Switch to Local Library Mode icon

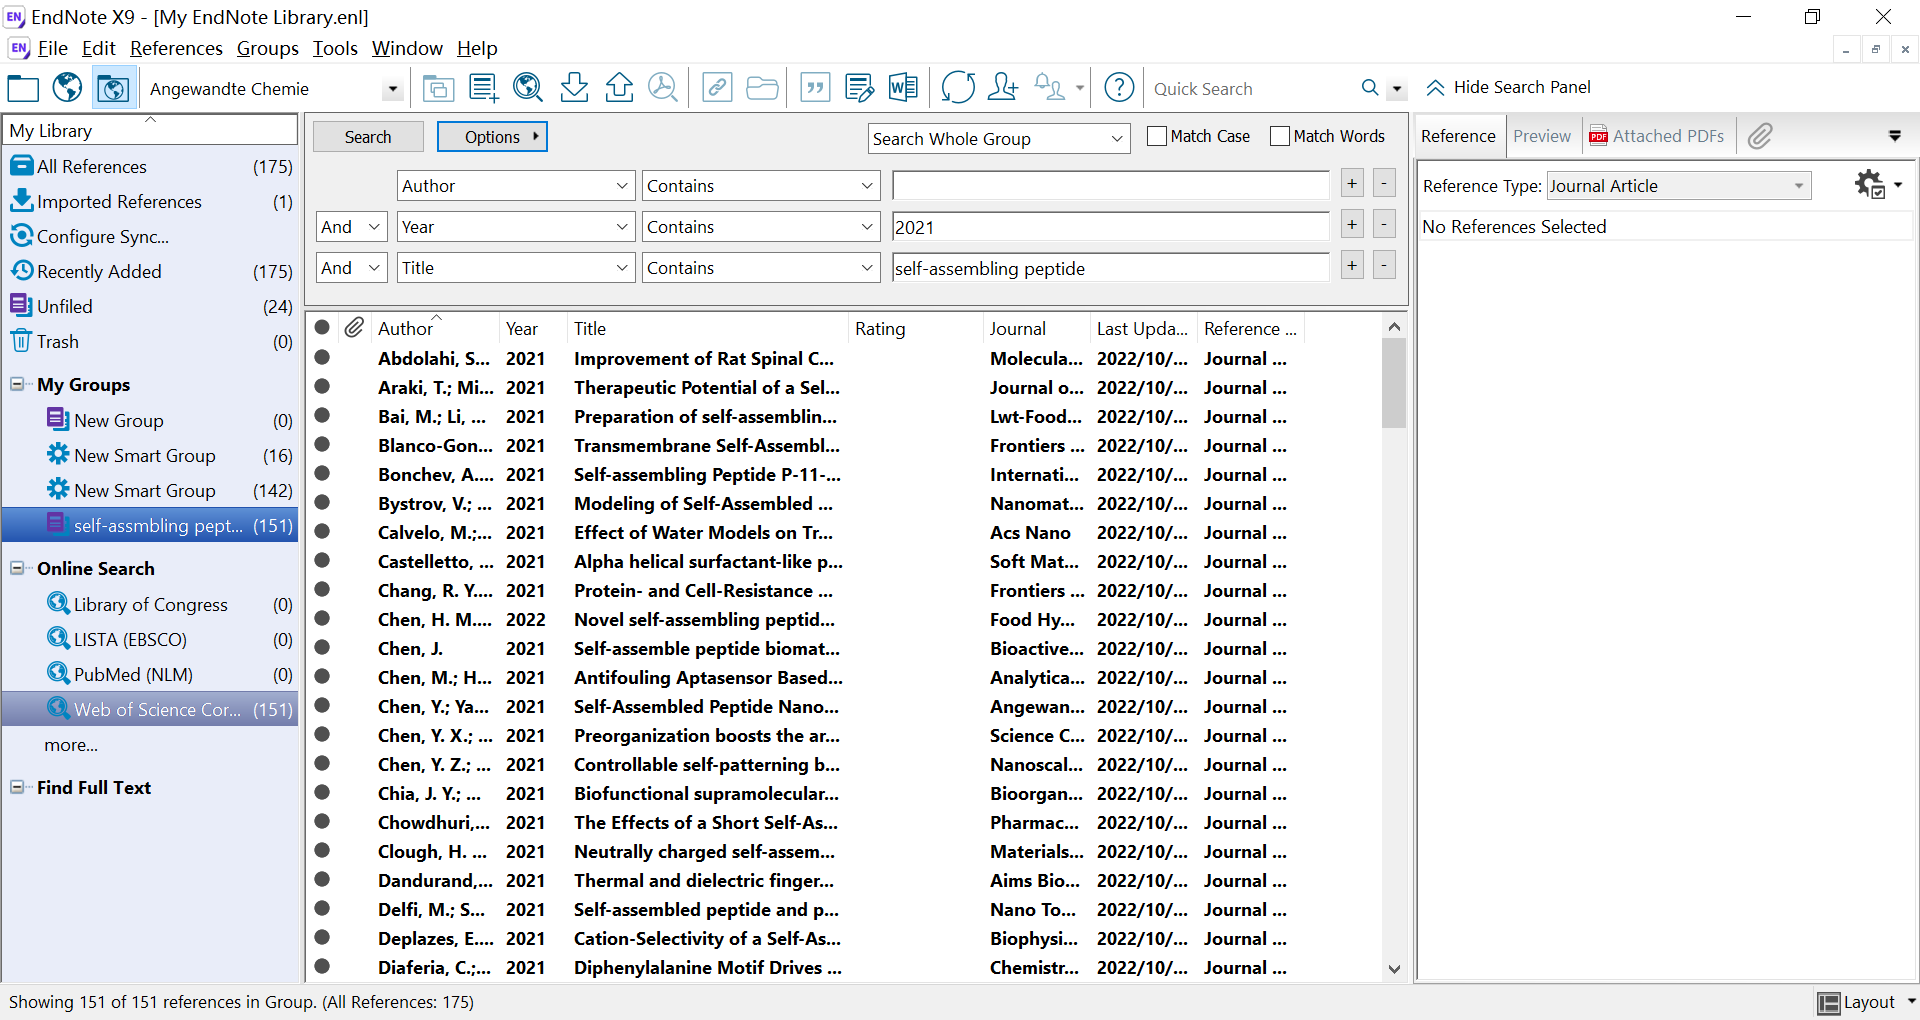[23, 88]
